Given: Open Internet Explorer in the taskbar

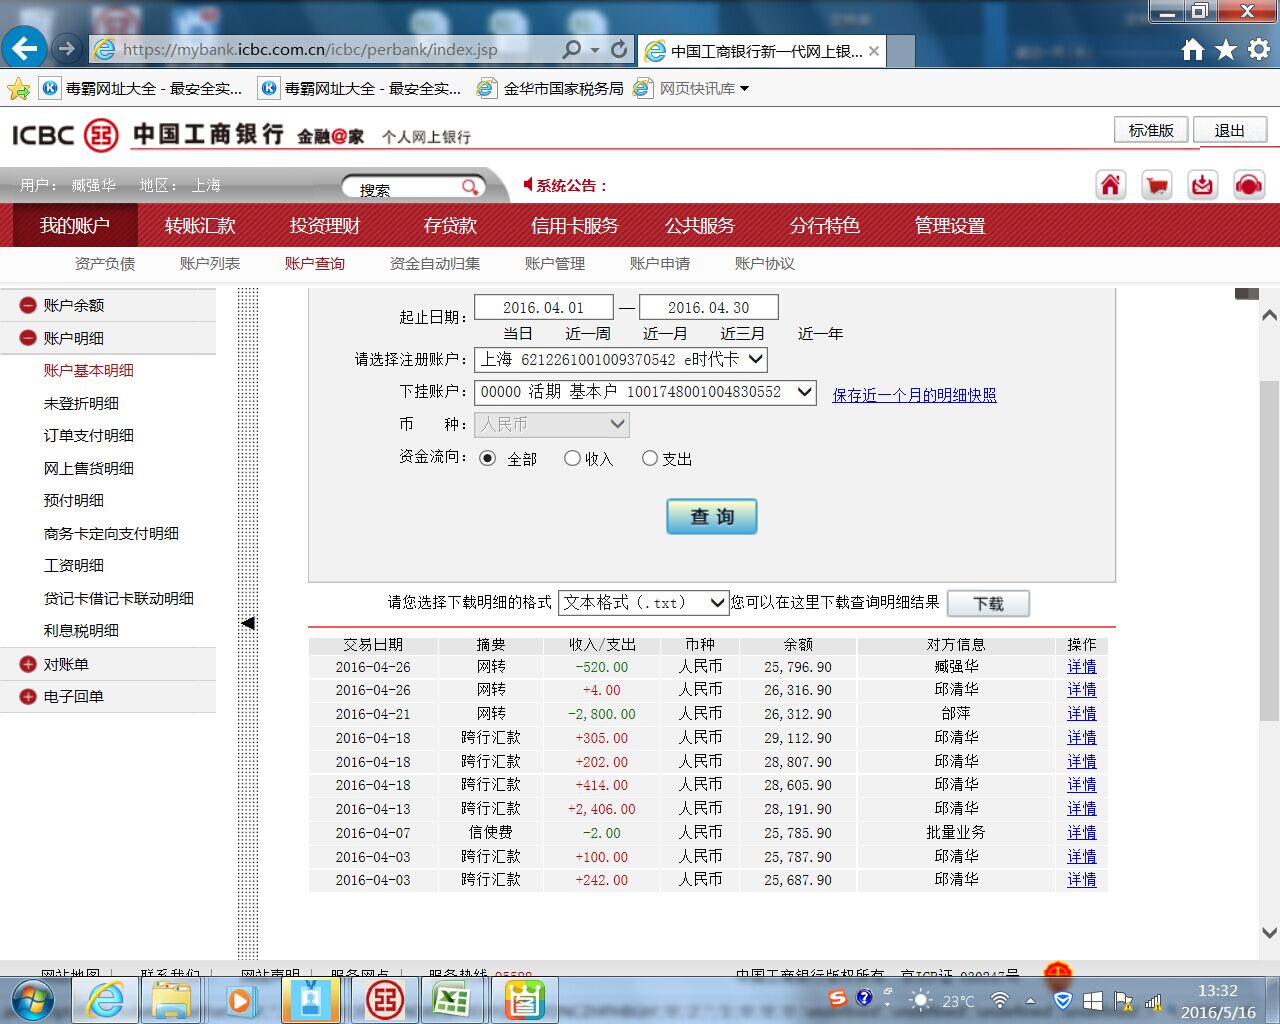Looking at the screenshot, I should pos(105,1000).
